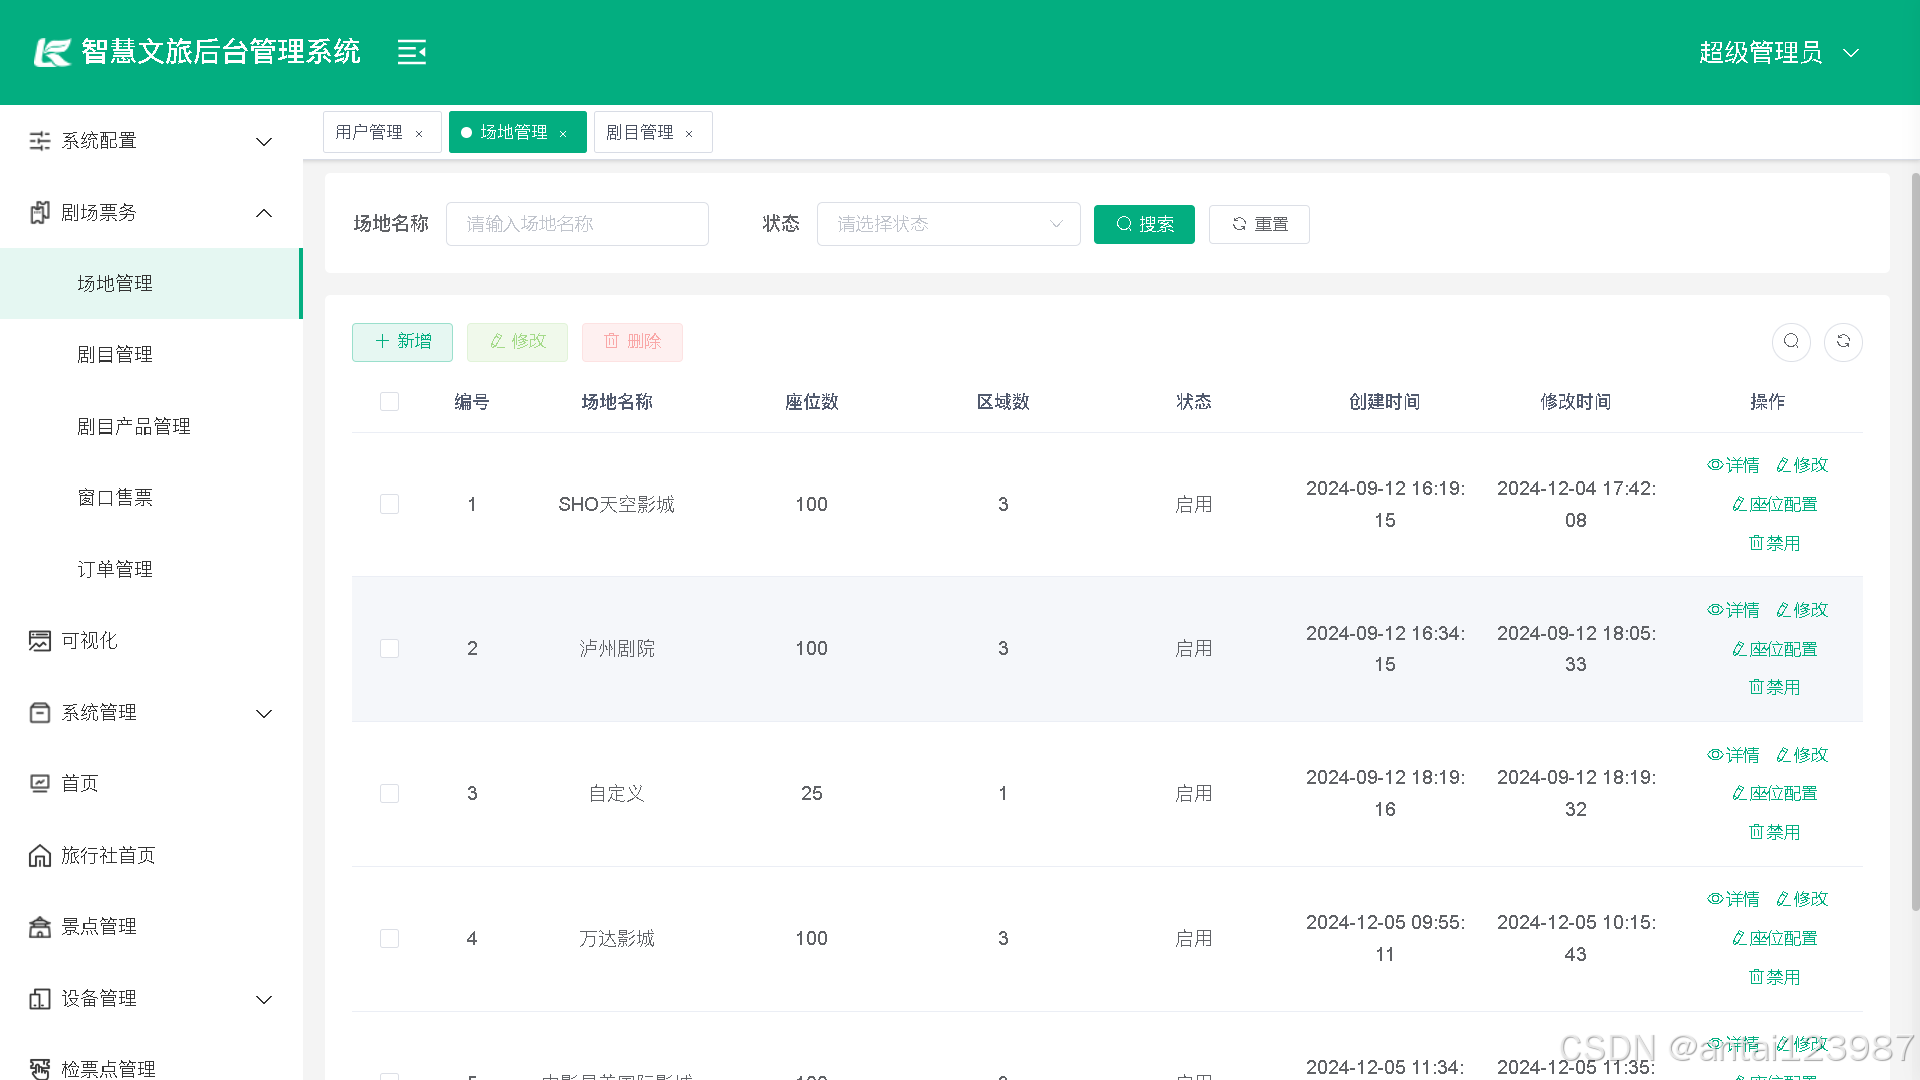Click the 场地名称 input field
Screen dimensions: 1920x1080
(x=577, y=224)
